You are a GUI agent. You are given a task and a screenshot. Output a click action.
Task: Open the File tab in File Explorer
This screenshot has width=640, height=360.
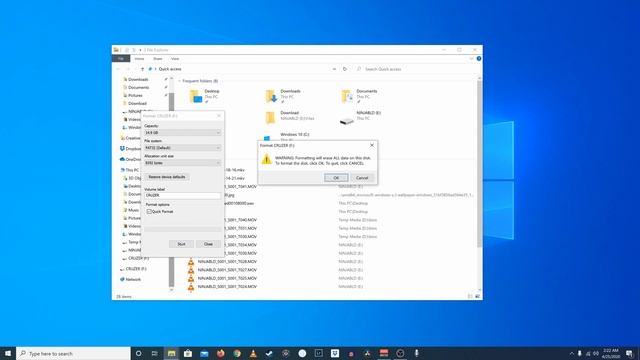click(x=121, y=59)
